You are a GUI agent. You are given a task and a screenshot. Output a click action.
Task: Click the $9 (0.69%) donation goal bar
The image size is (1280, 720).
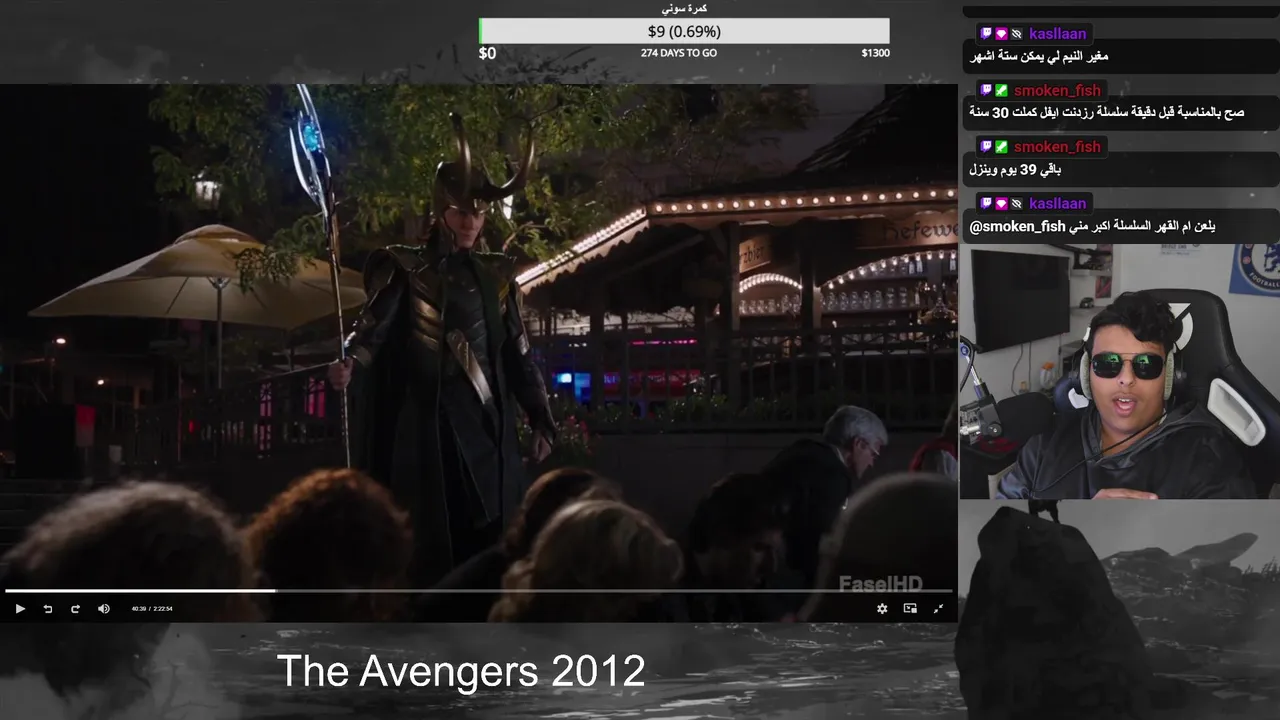coord(684,31)
